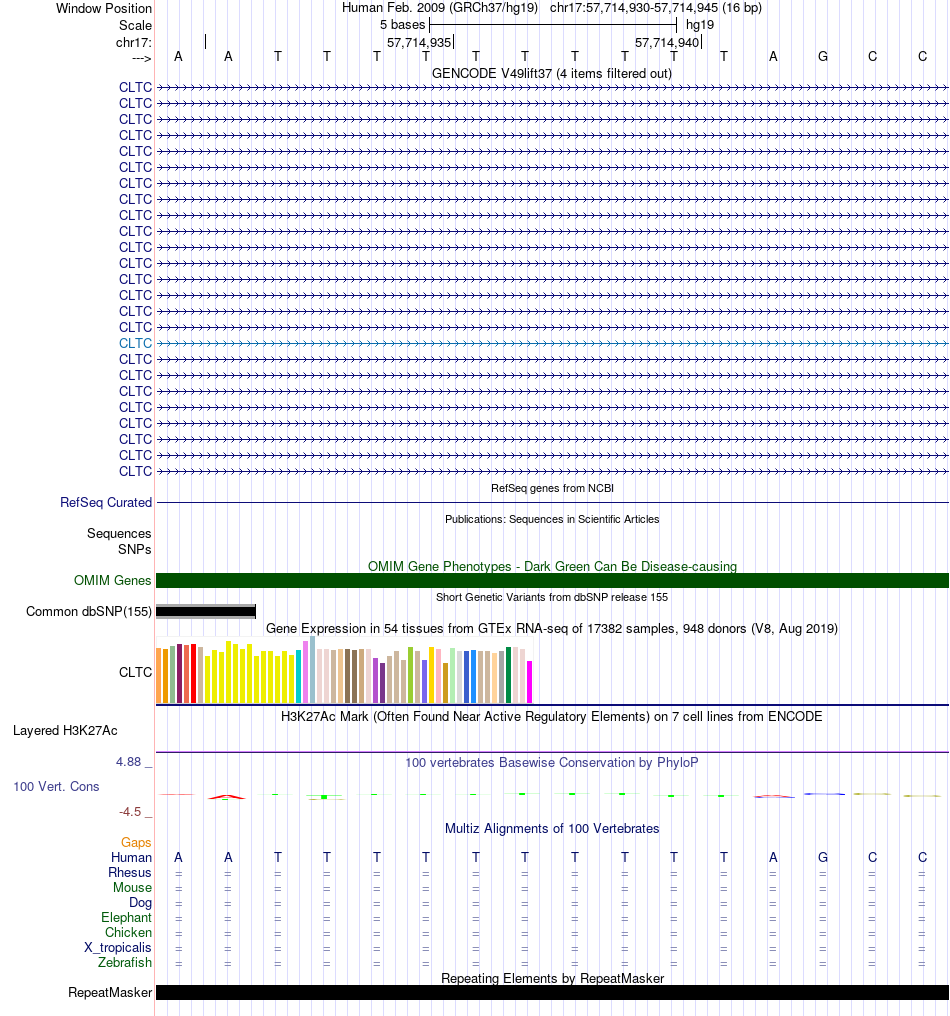Open Repeating Elements by RepeatMasker title
Image resolution: width=950 pixels, height=1016 pixels.
click(552, 978)
